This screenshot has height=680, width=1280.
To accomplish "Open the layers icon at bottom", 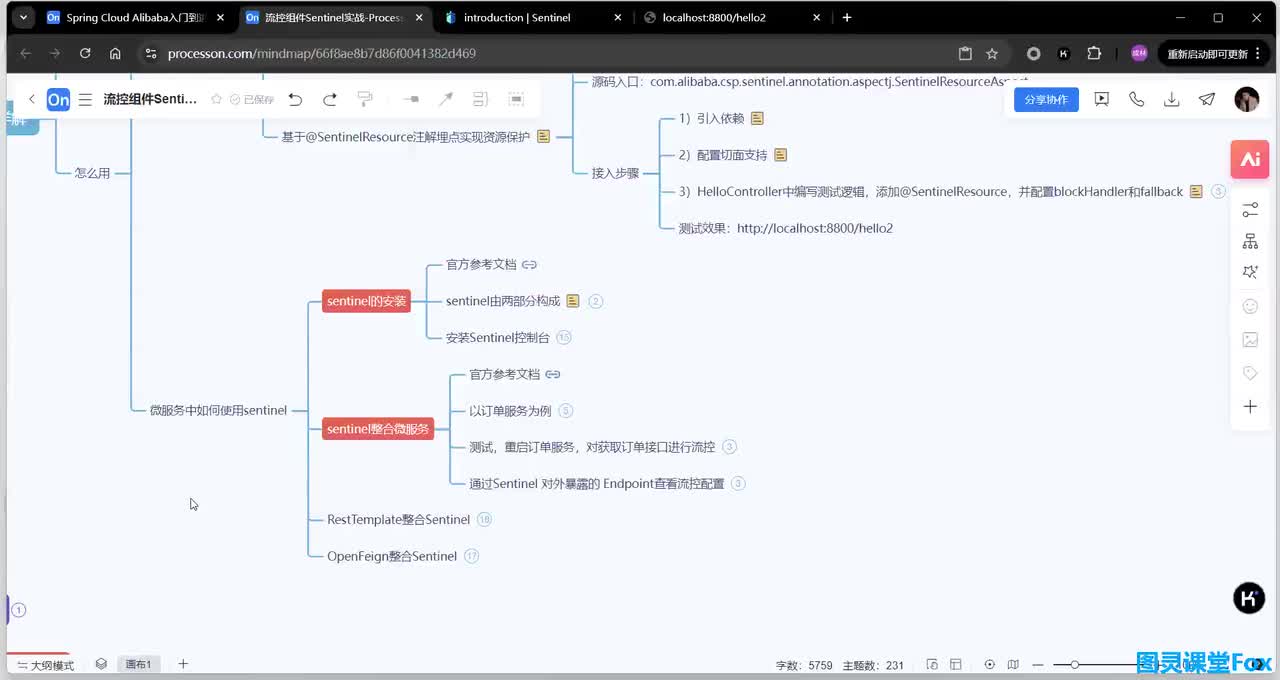I will (101, 664).
